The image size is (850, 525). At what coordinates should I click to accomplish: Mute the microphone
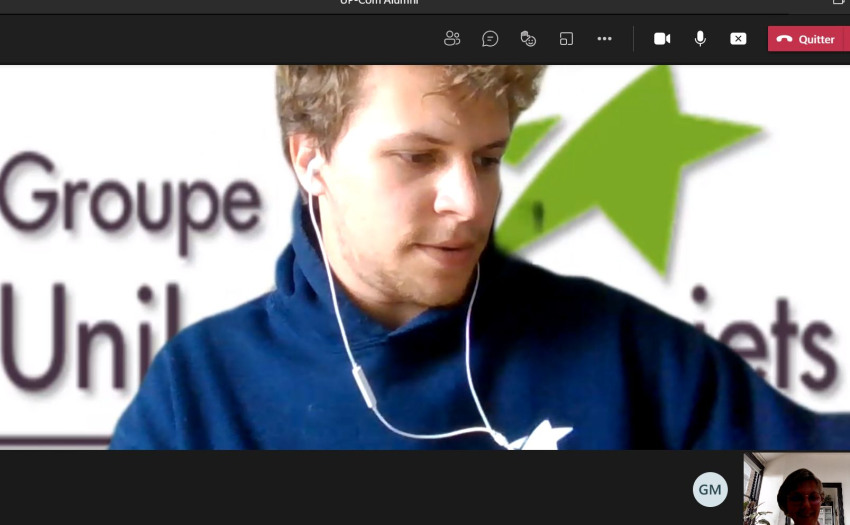(x=700, y=39)
